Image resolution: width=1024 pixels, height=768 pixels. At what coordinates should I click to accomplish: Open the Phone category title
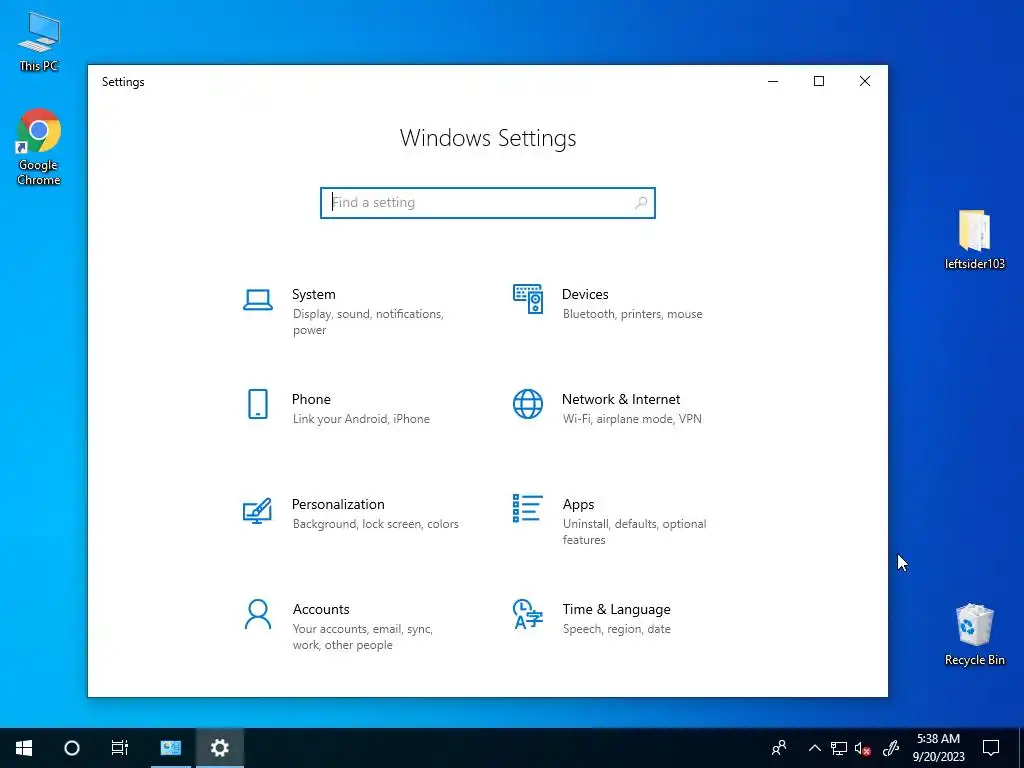(311, 399)
